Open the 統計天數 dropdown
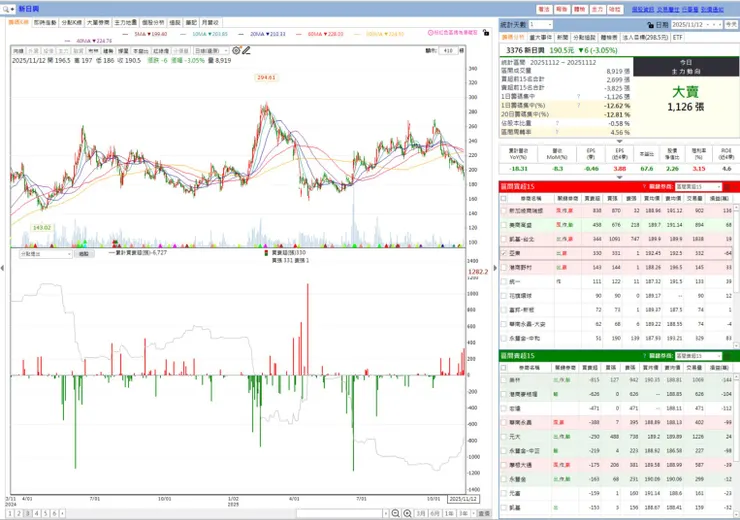The image size is (740, 520). [x=540, y=25]
